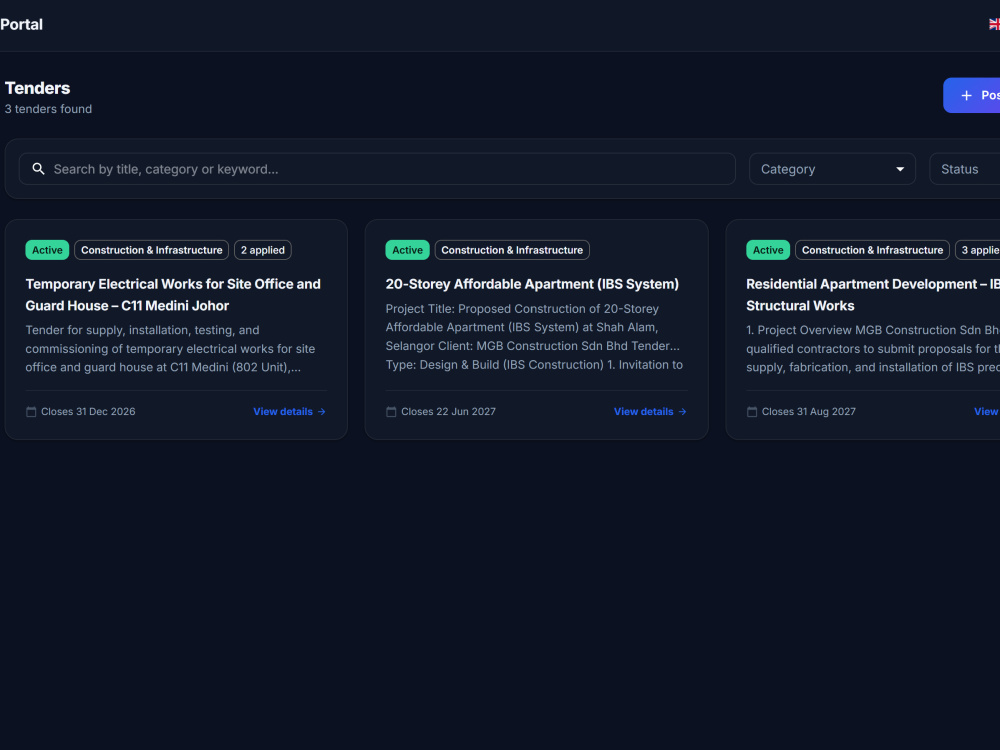Focus the tender search field

pos(377,169)
